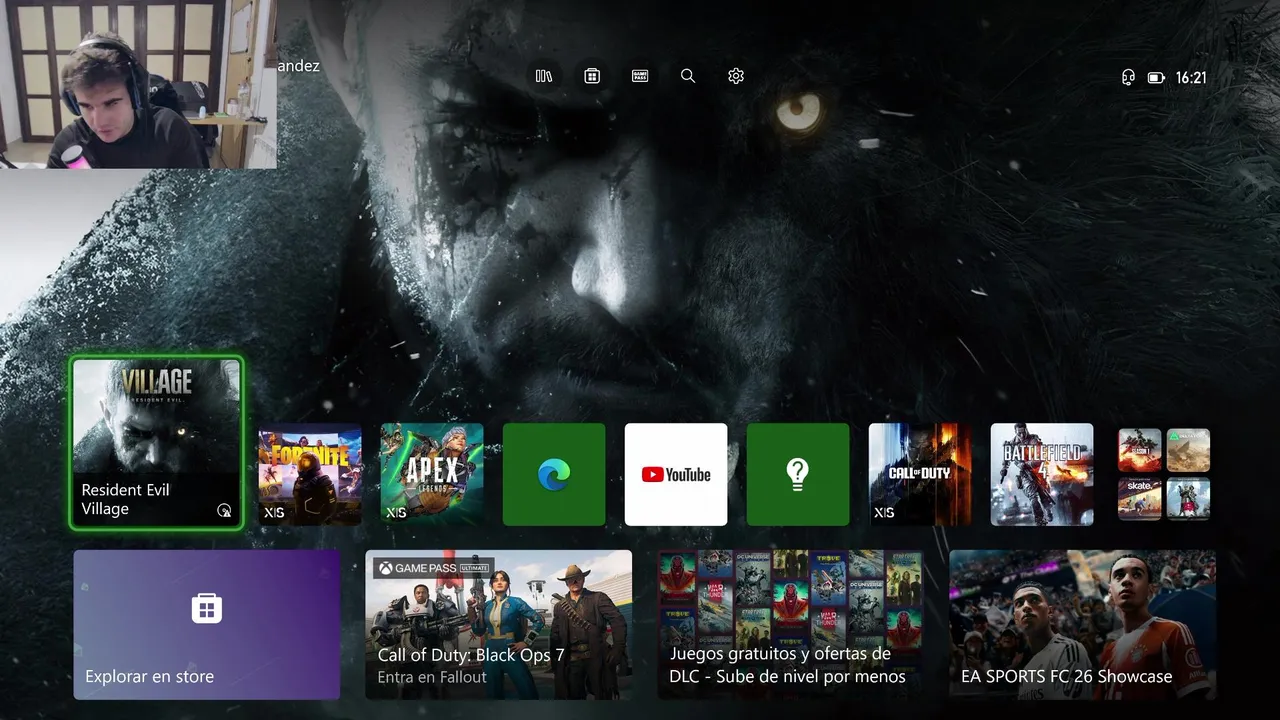Open the search magnifier icon
1280x720 pixels.
click(x=688, y=76)
